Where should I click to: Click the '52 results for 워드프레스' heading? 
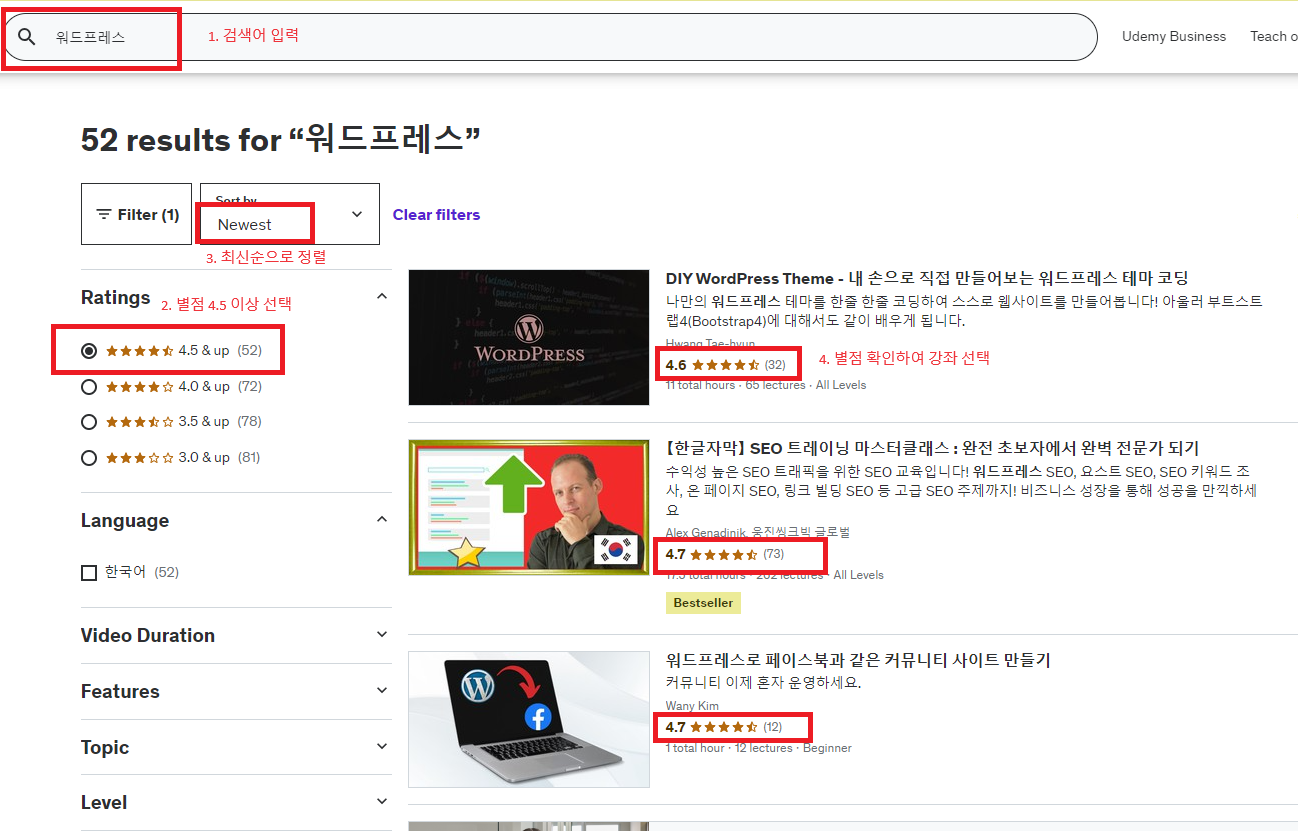[x=281, y=140]
